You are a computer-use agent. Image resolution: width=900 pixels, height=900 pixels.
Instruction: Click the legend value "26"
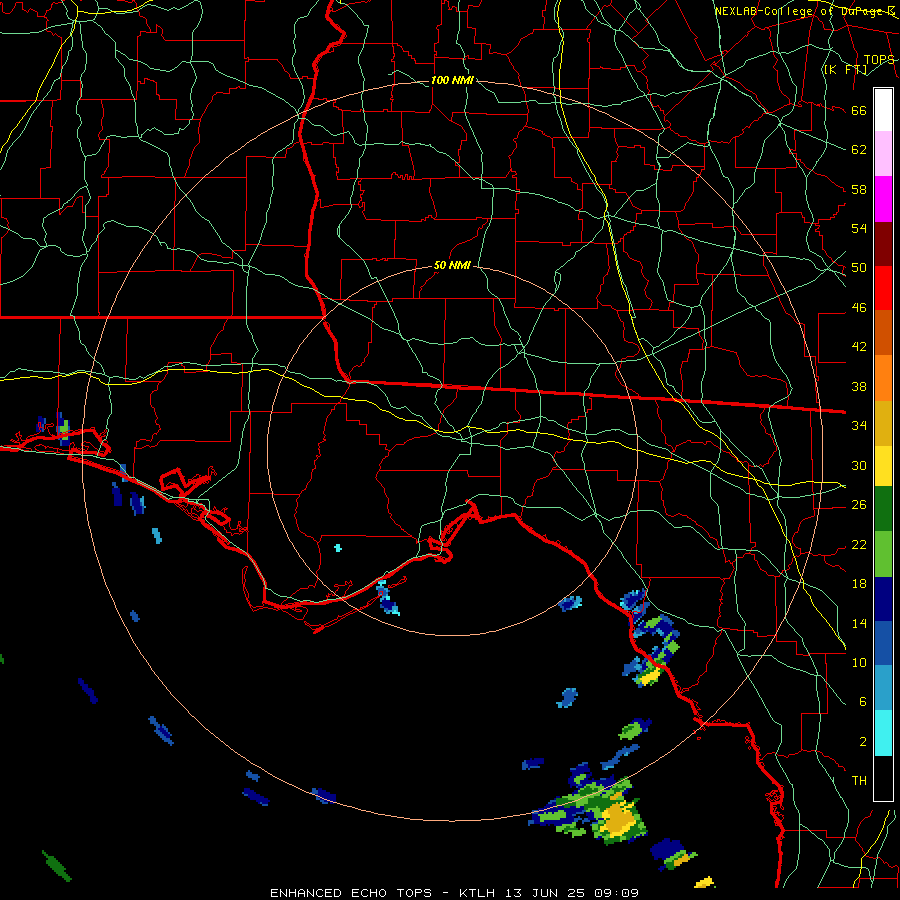(859, 505)
